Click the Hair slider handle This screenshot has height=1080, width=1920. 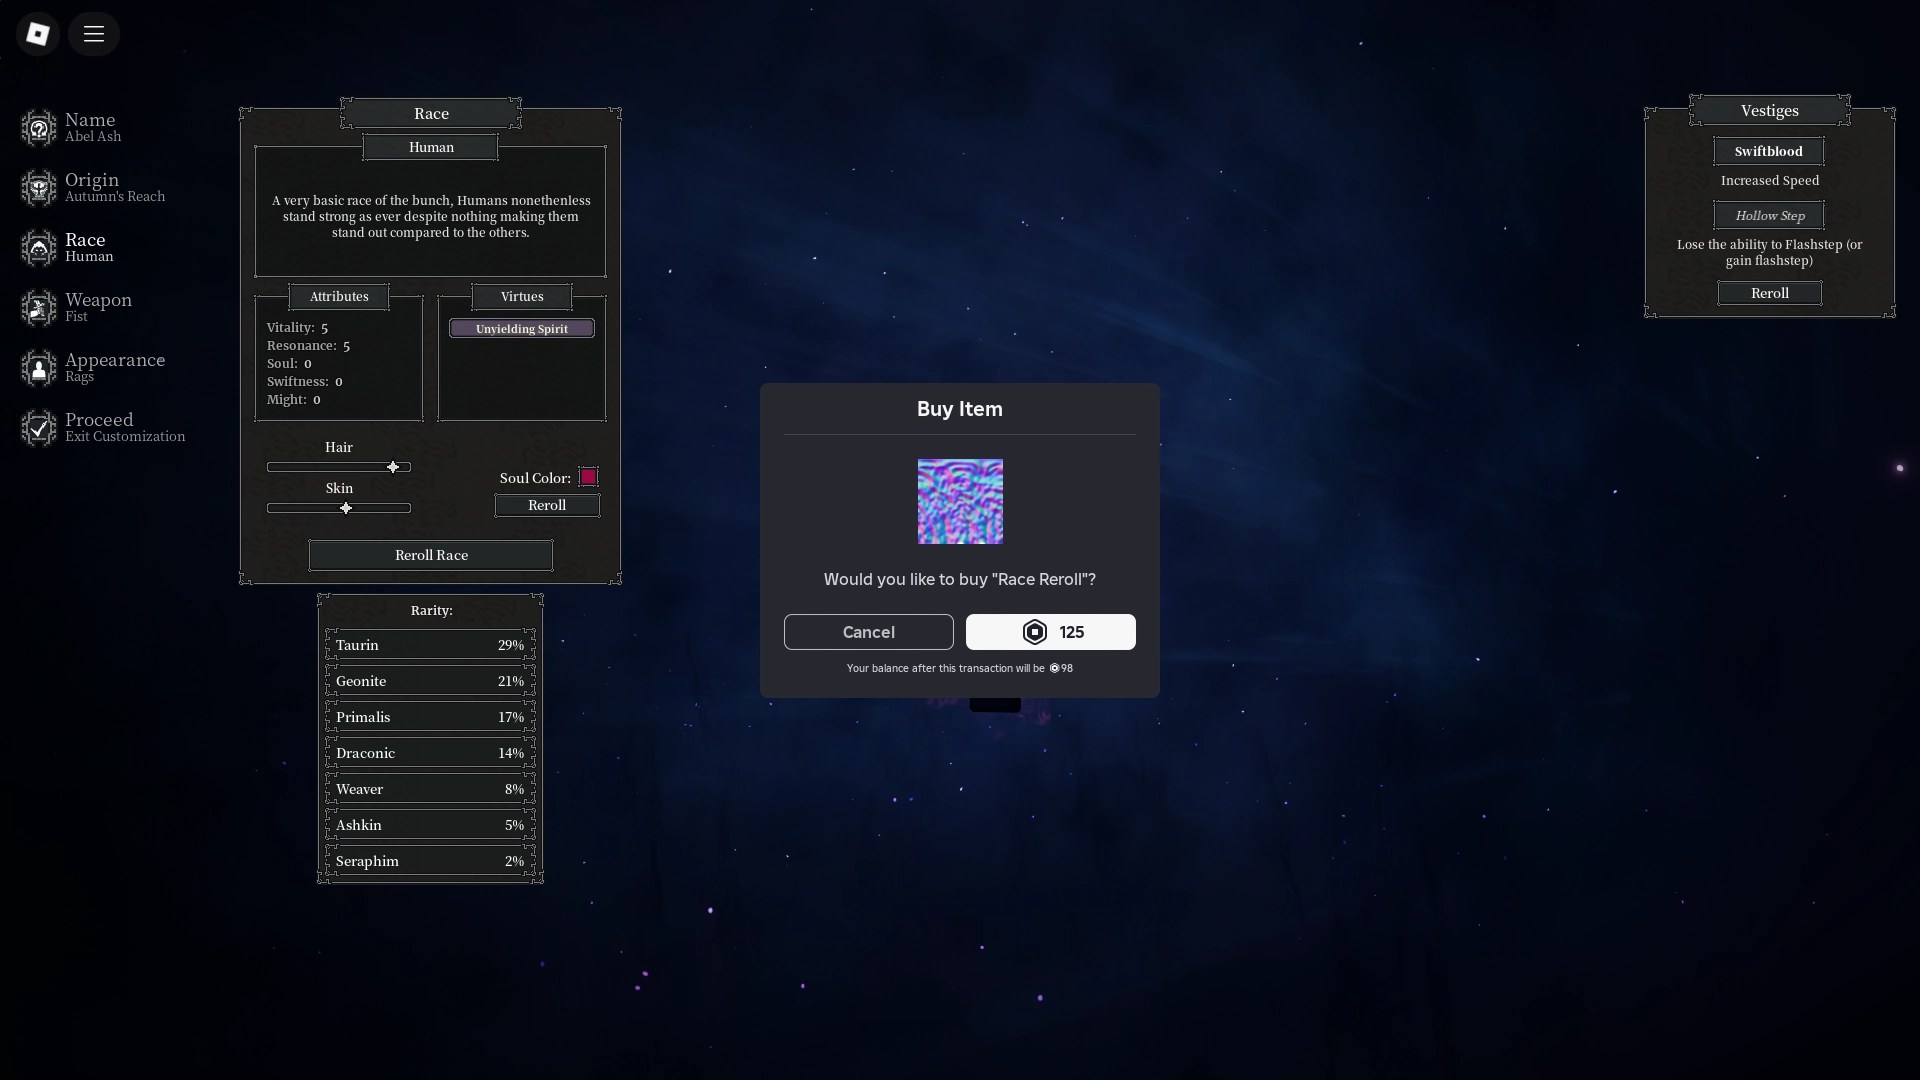click(393, 467)
